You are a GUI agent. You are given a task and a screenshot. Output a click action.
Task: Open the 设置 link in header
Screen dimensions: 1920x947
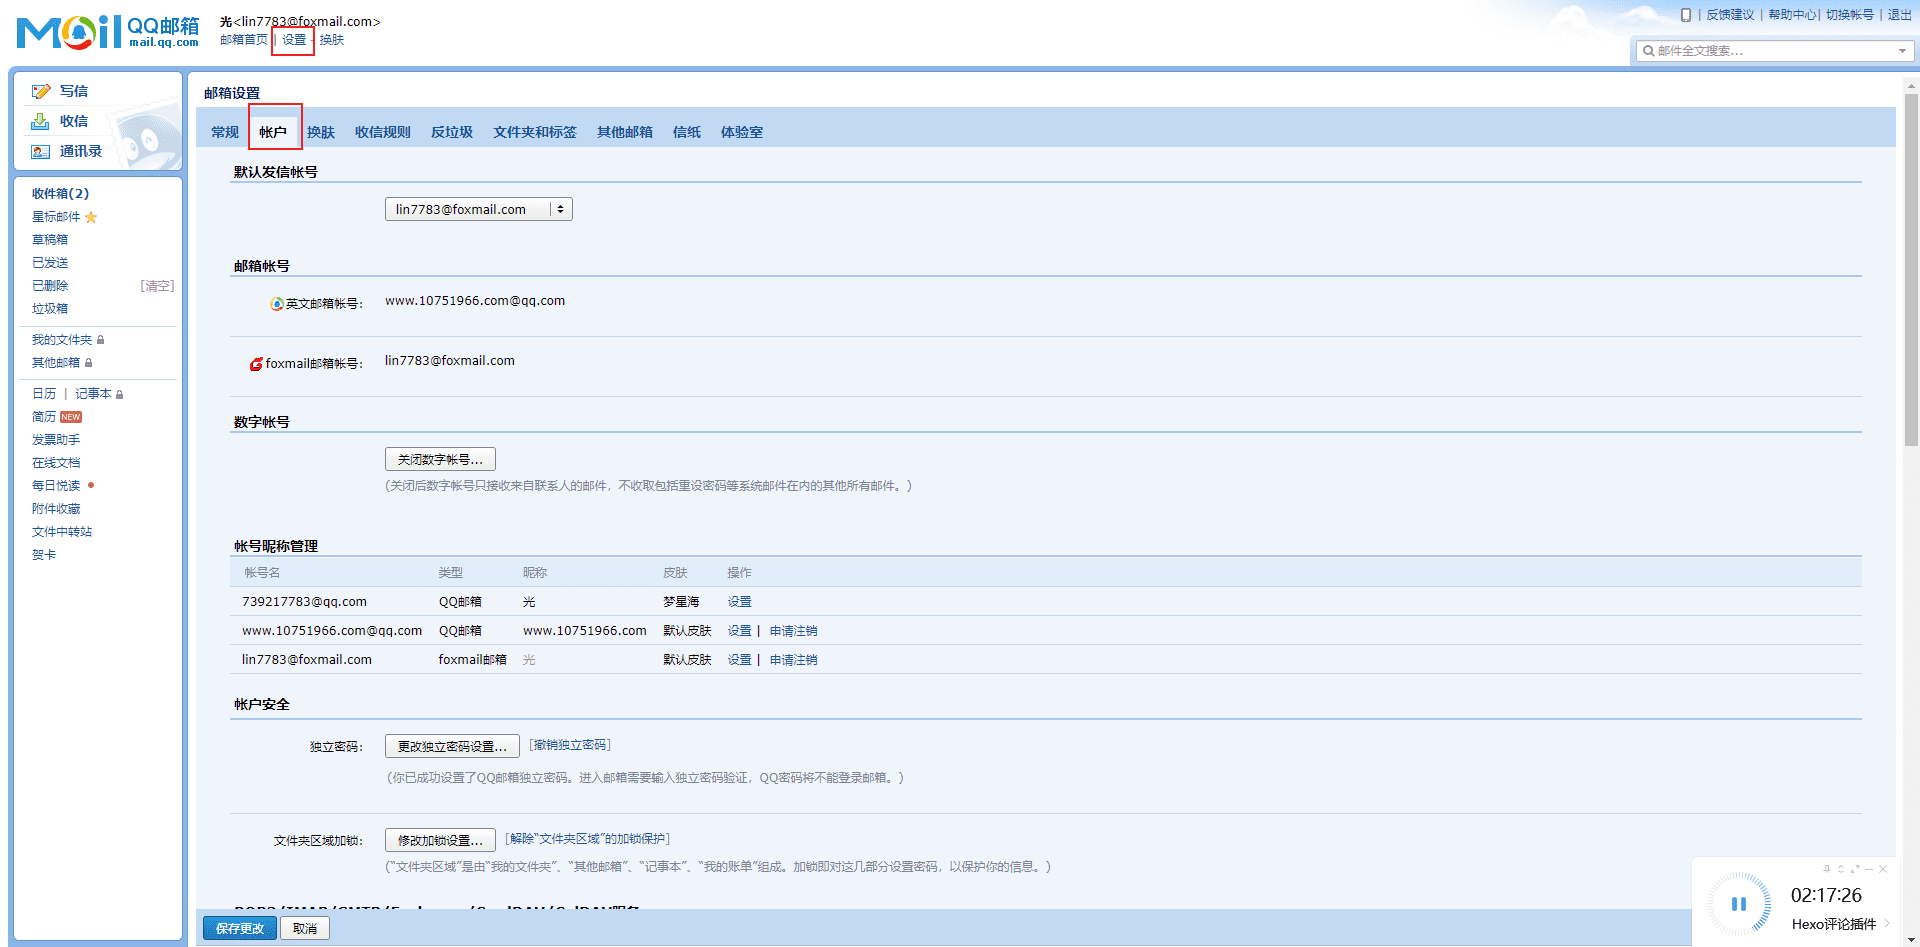point(294,40)
